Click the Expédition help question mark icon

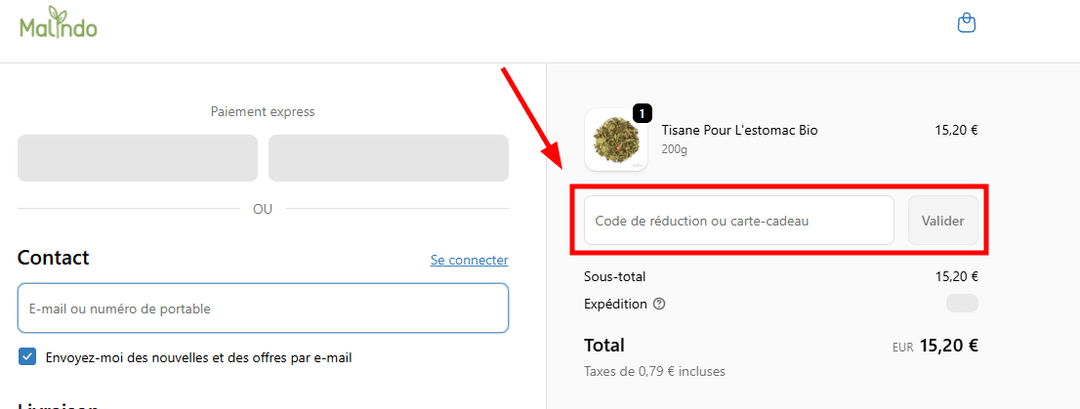(659, 304)
